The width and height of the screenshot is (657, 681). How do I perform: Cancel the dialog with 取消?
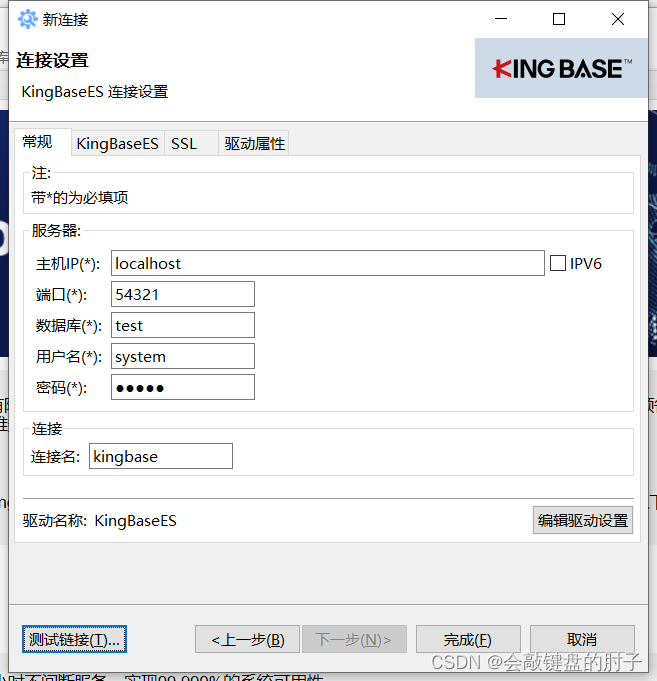(582, 639)
